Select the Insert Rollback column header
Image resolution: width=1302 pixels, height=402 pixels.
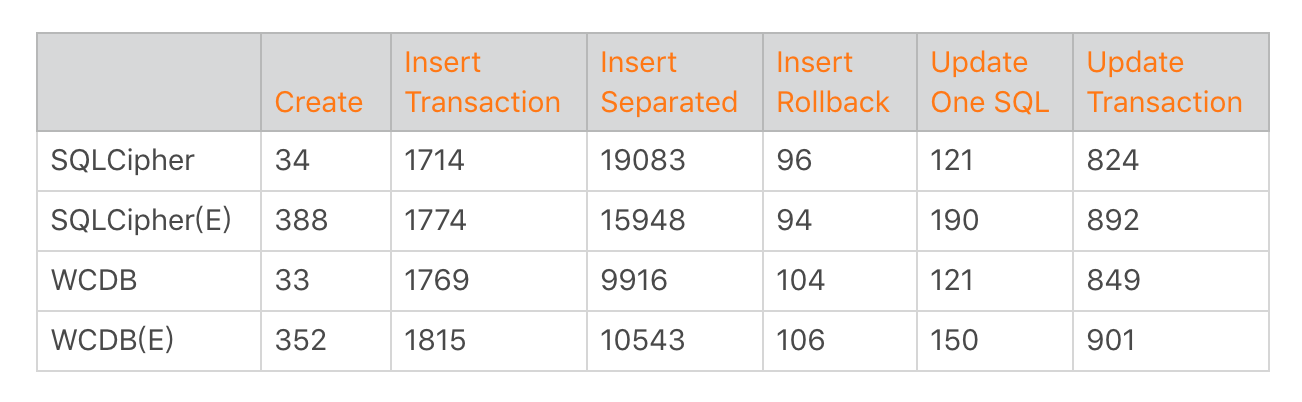click(832, 82)
